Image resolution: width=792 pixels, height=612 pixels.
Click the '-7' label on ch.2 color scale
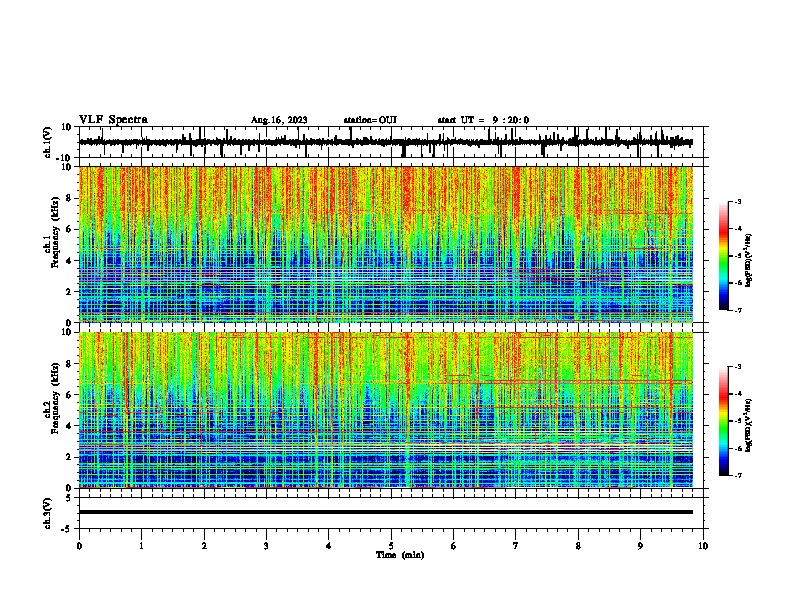tap(738, 476)
